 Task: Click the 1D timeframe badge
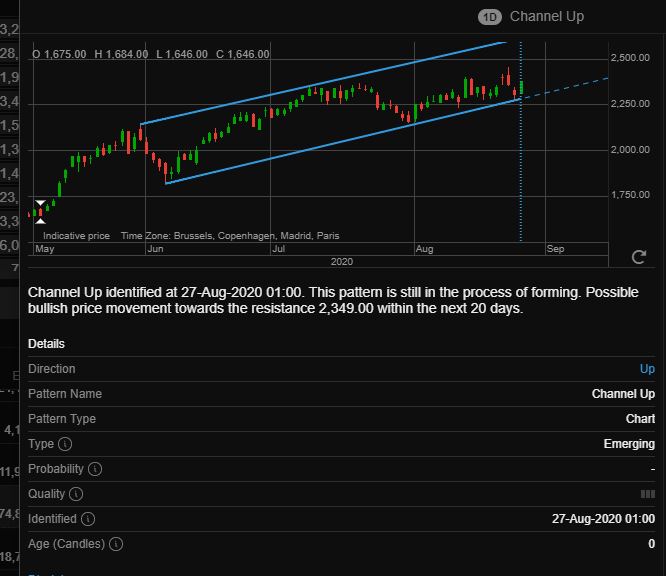(490, 17)
